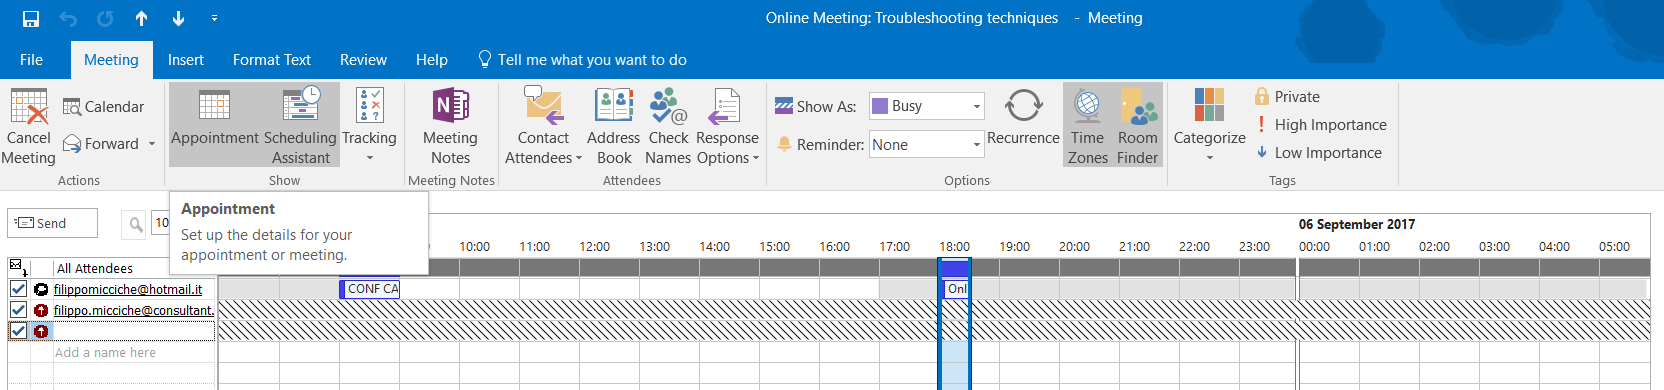
Task: Switch to the Insert ribbon tab
Action: 186,60
